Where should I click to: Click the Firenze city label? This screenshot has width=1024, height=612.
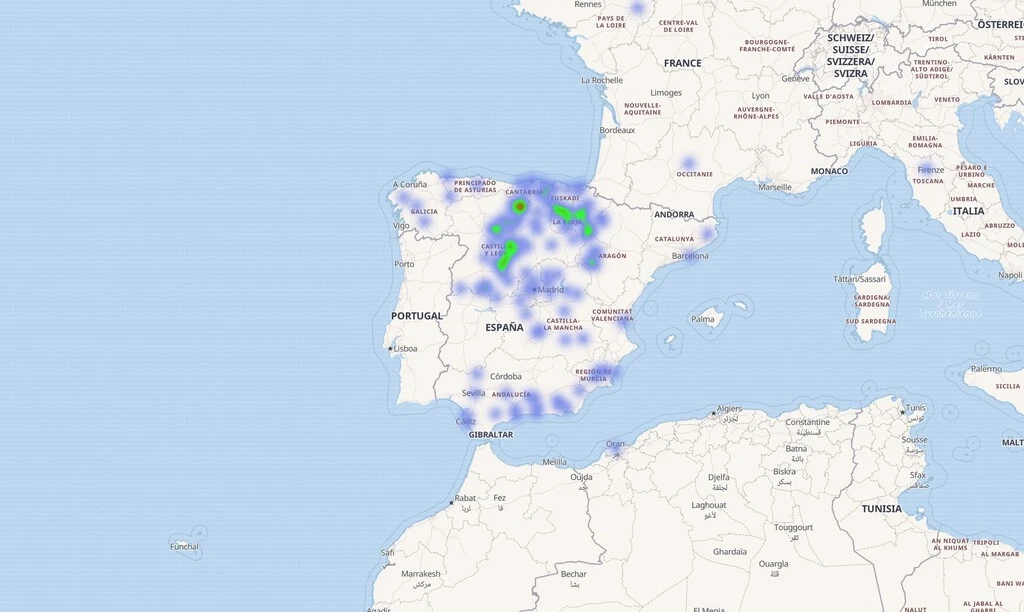click(x=931, y=170)
